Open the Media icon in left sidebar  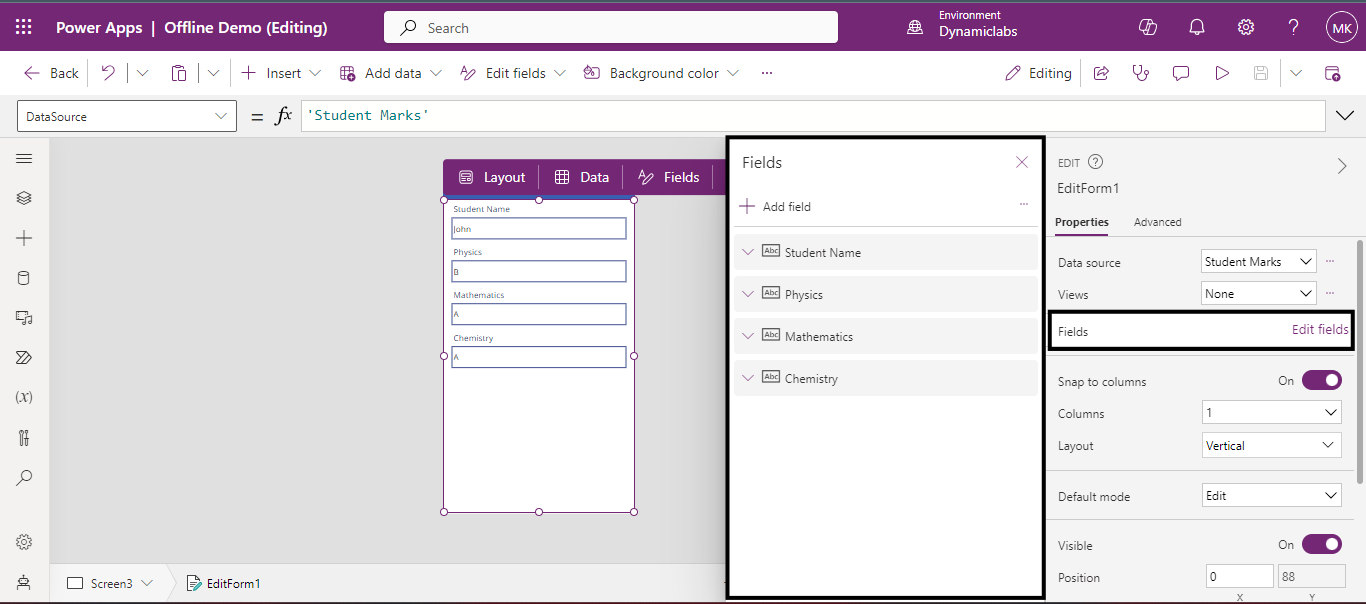pos(24,318)
